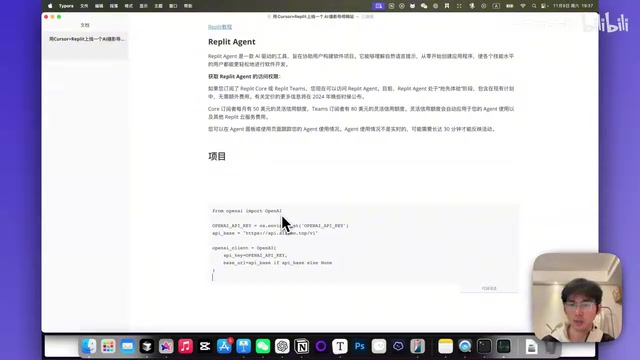
Task: Click the openai_client = OpenAI( code line
Action: (244, 248)
